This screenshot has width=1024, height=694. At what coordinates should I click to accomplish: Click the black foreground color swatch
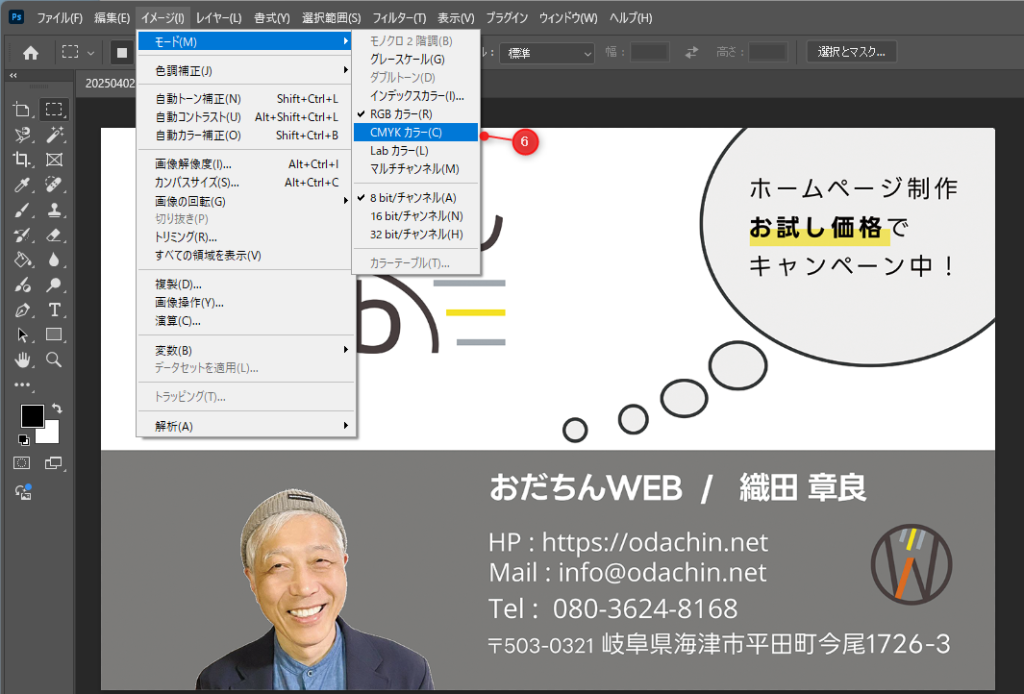tap(32, 416)
